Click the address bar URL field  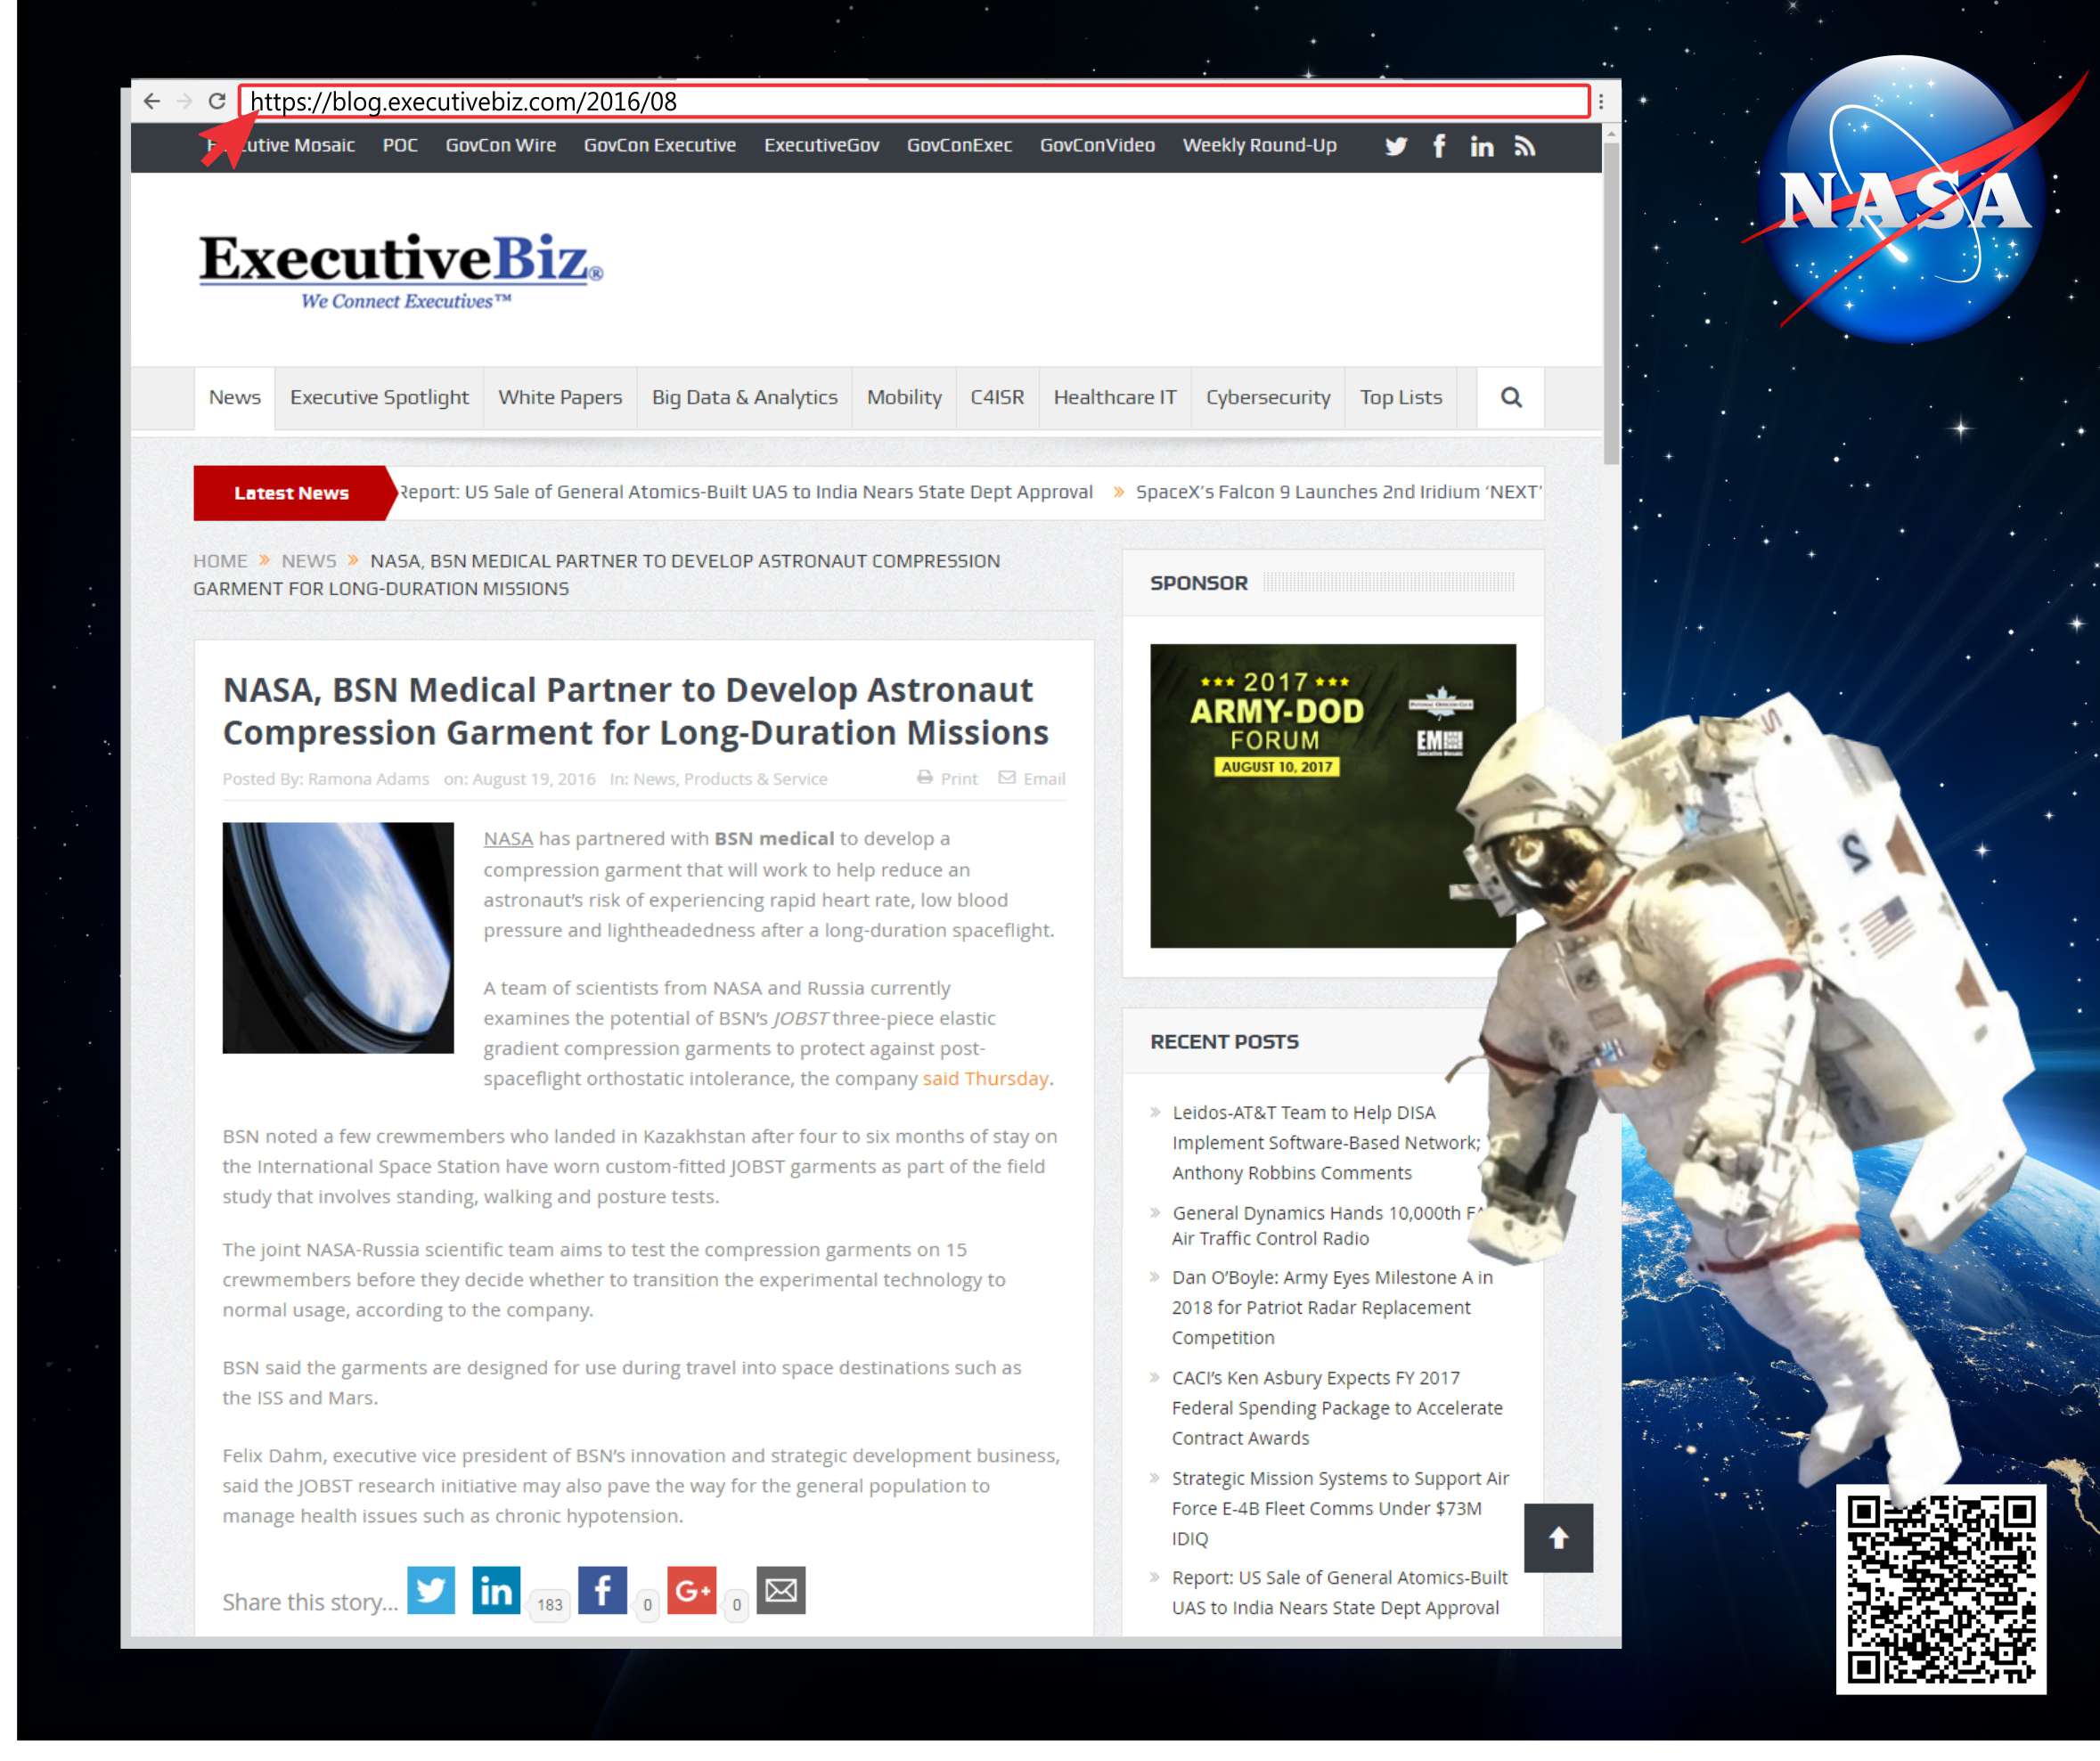point(914,101)
